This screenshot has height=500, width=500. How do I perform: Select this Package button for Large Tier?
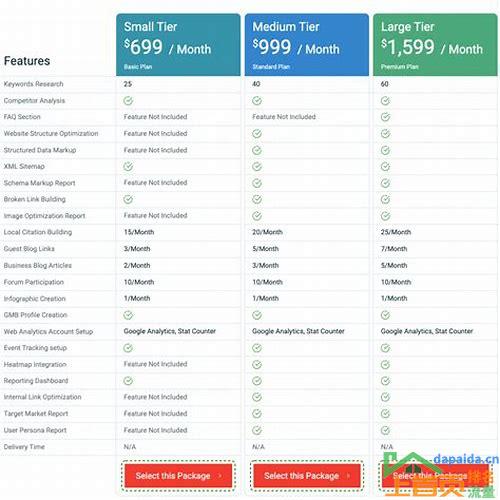(435, 476)
